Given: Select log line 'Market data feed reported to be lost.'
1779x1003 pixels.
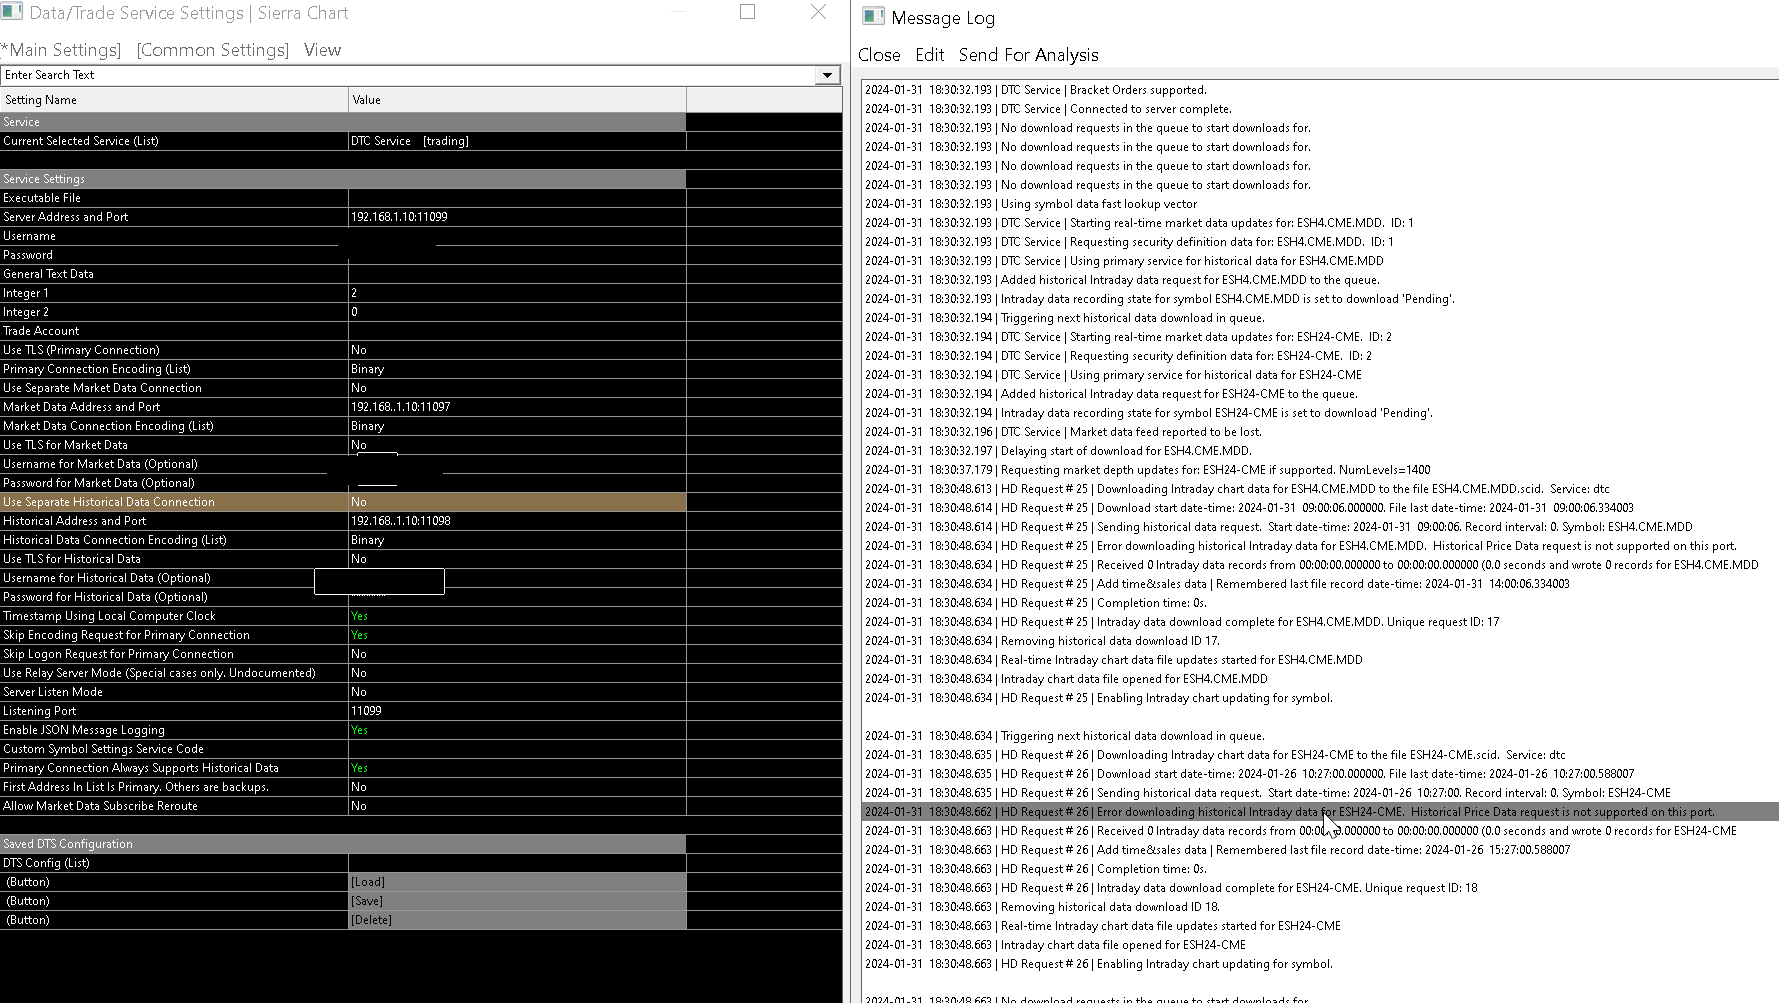Looking at the screenshot, I should 1063,432.
